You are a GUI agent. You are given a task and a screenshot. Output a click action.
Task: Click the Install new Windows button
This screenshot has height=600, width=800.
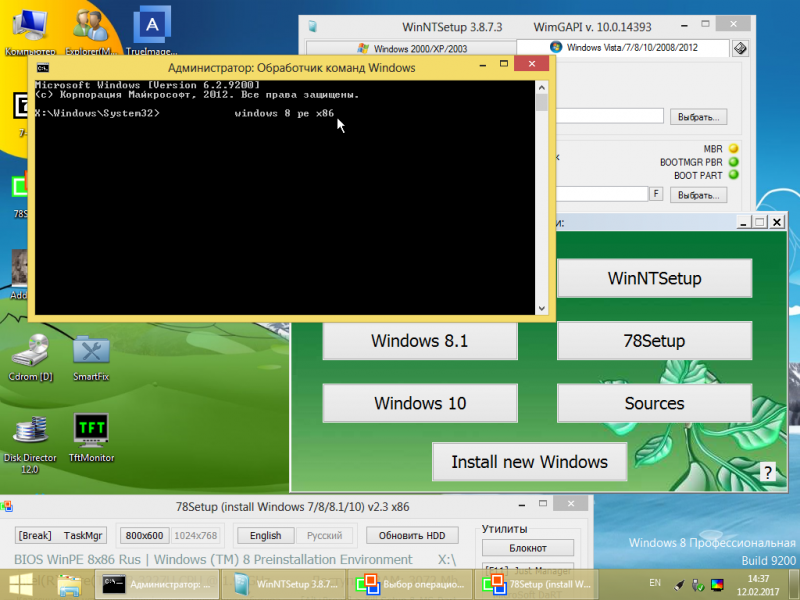pyautogui.click(x=530, y=462)
